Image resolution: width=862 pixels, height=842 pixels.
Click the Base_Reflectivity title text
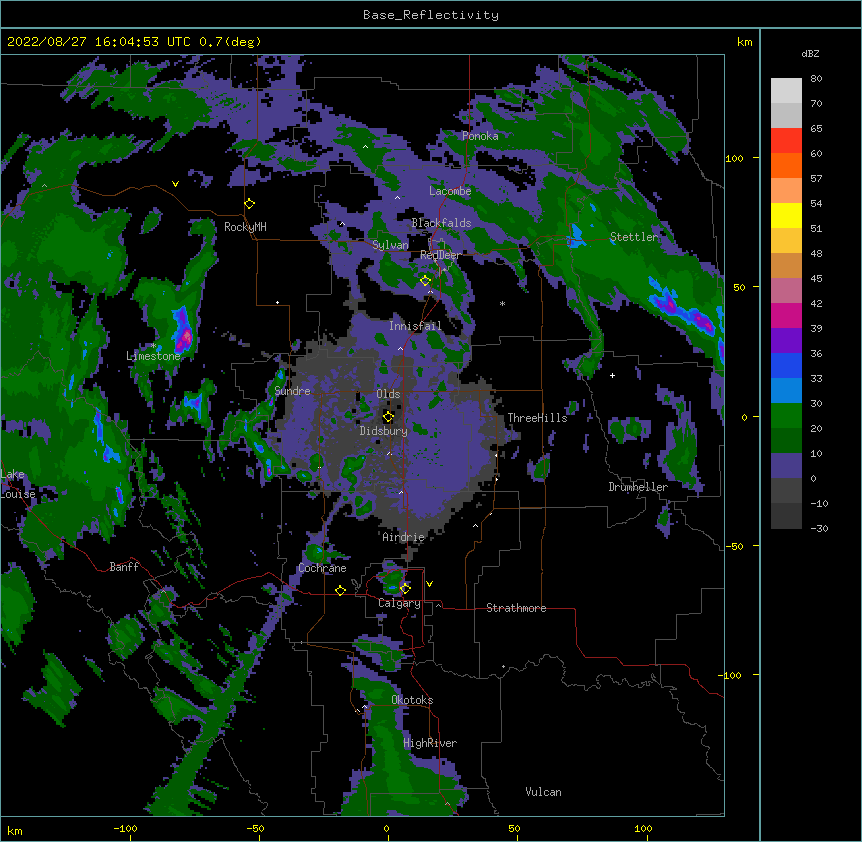[431, 15]
